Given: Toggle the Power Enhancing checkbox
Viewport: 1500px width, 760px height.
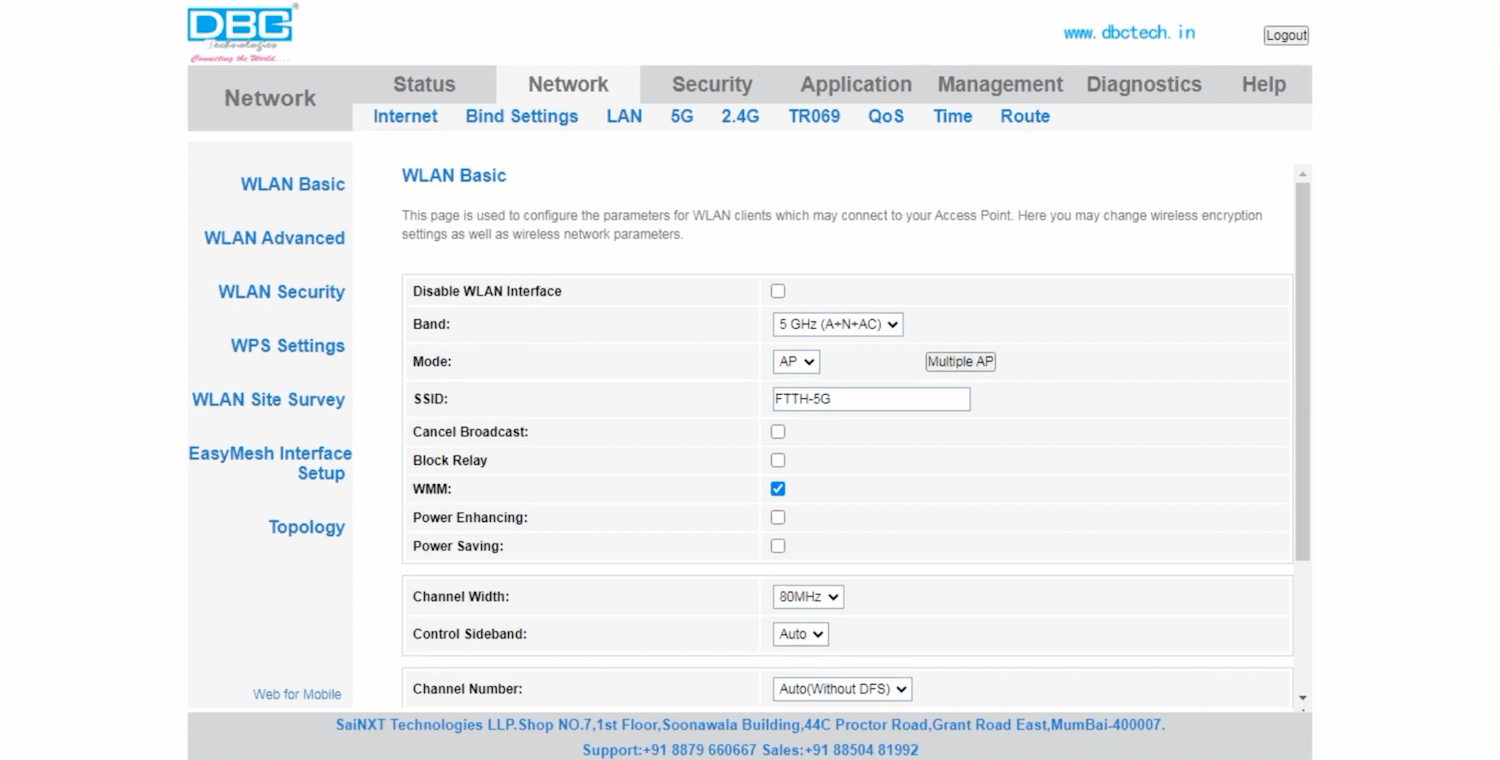Looking at the screenshot, I should [778, 518].
